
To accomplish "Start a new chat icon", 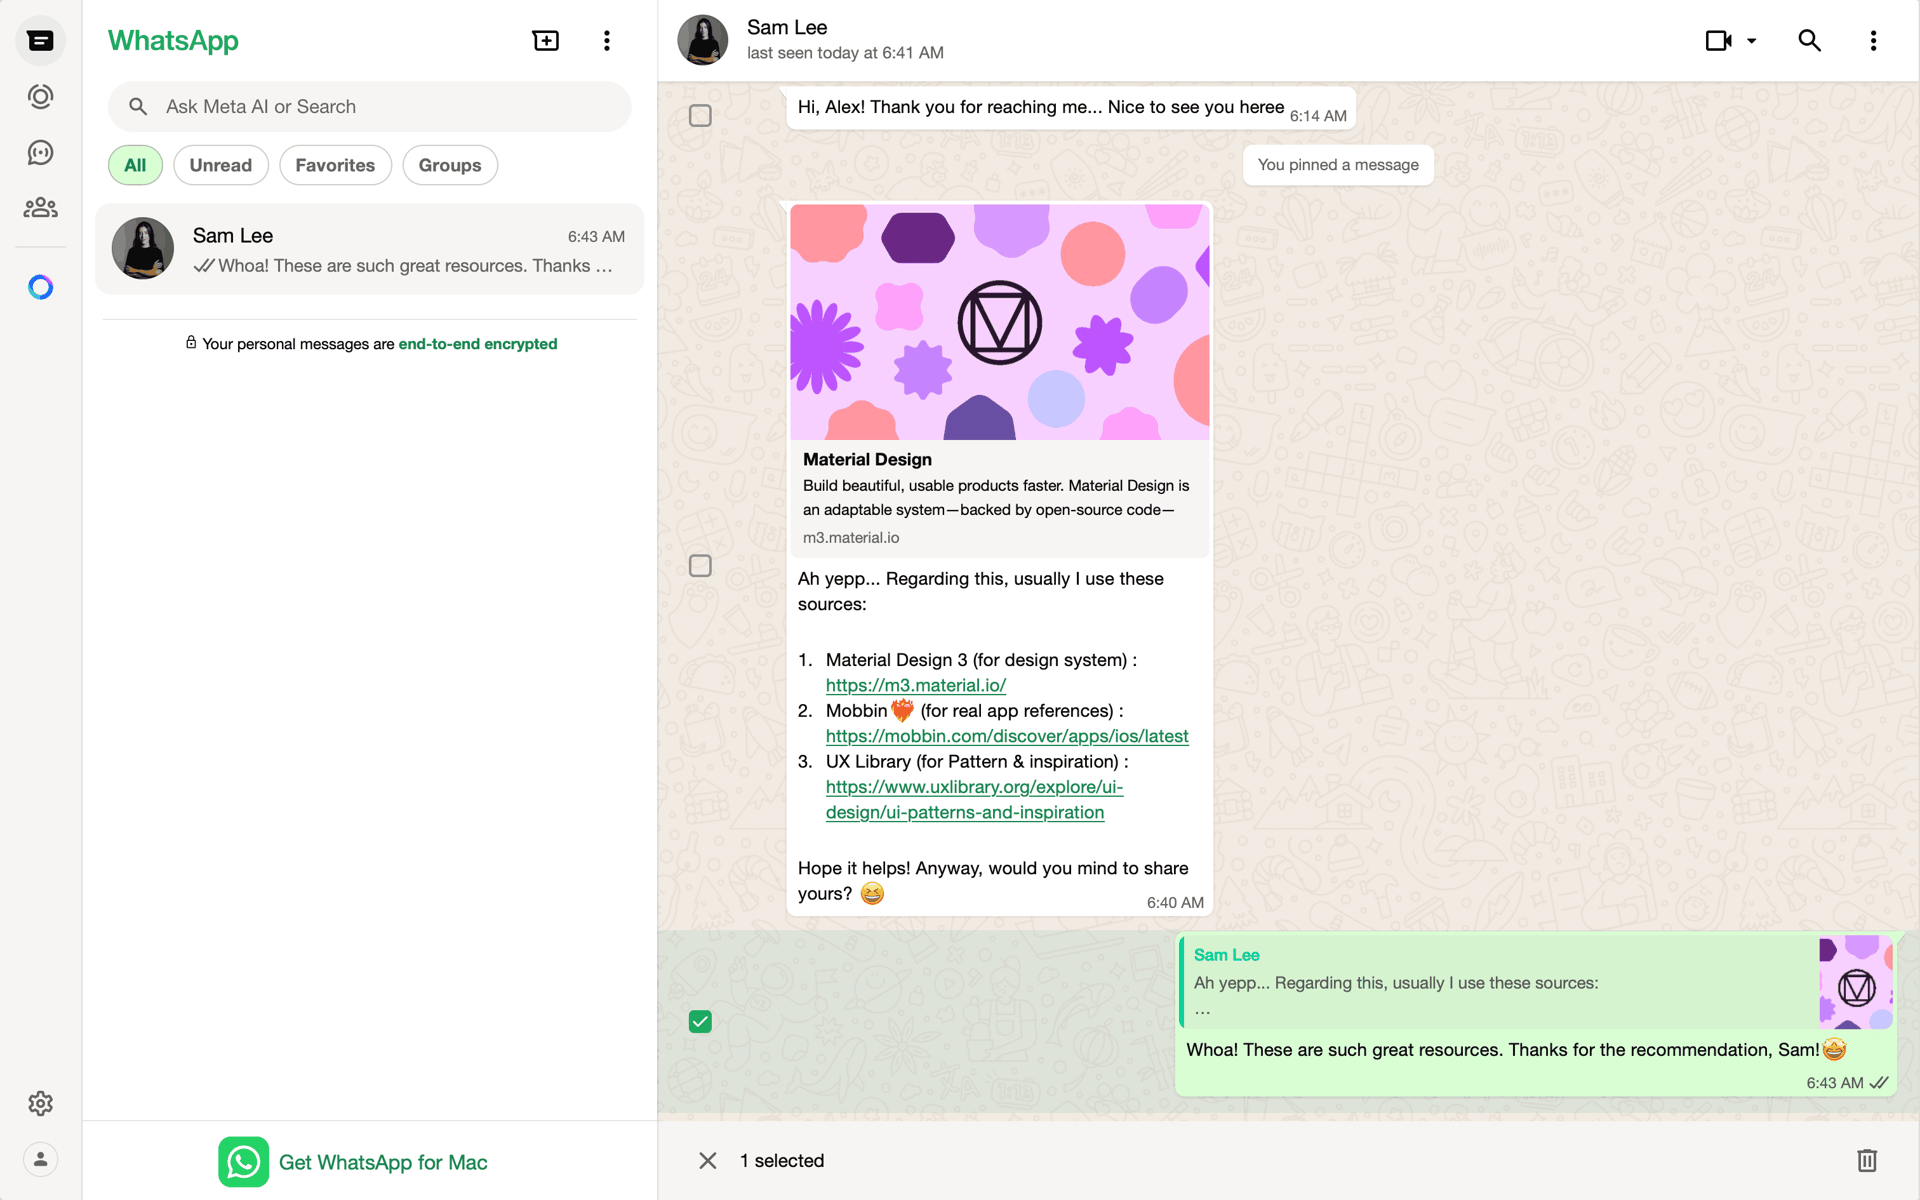I will 546,41.
